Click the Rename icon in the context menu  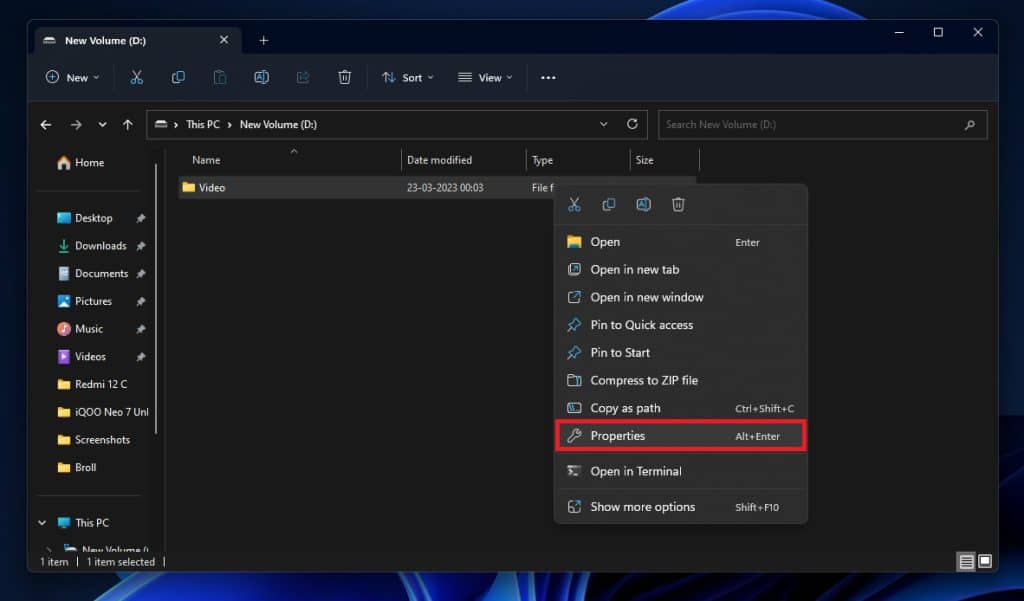pos(643,204)
